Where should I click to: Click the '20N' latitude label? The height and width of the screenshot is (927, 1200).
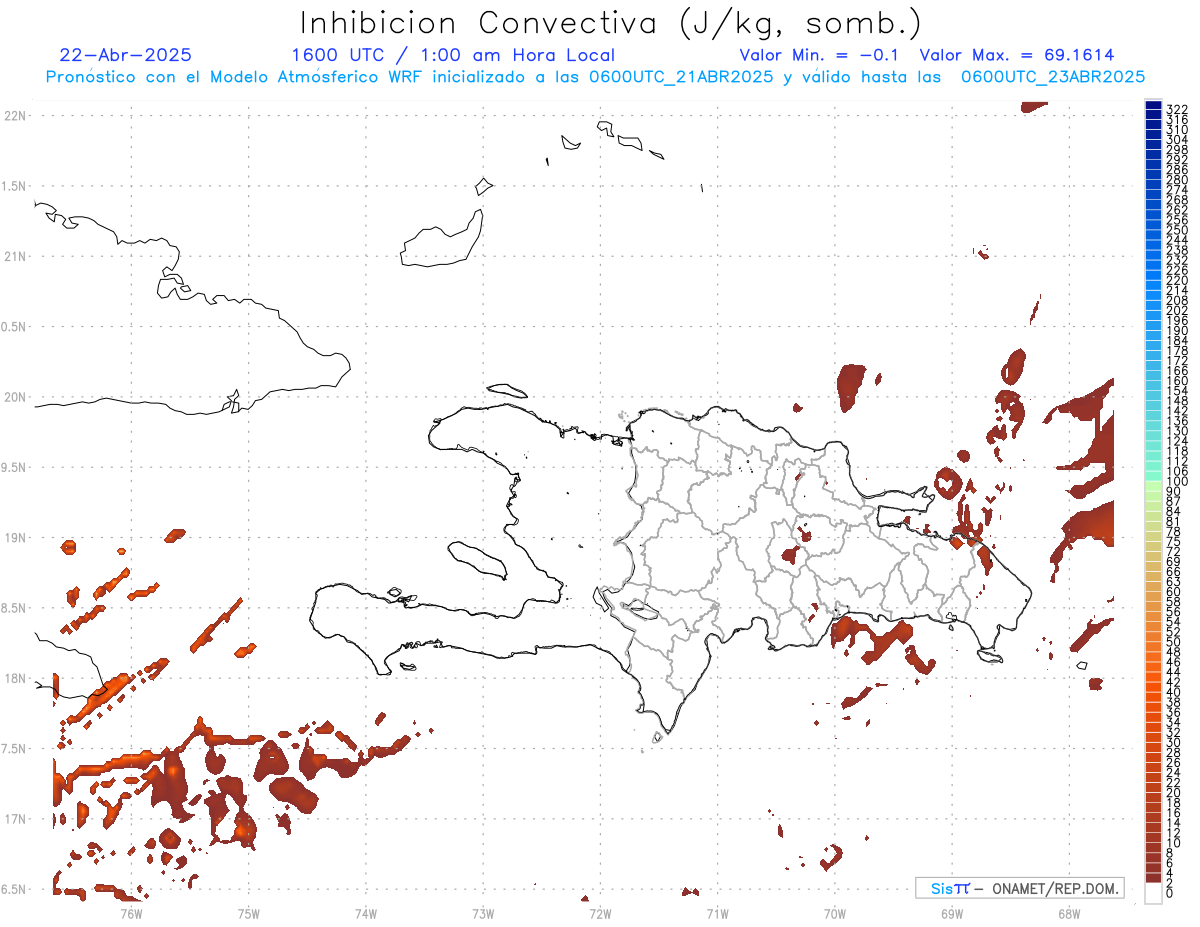pos(15,397)
